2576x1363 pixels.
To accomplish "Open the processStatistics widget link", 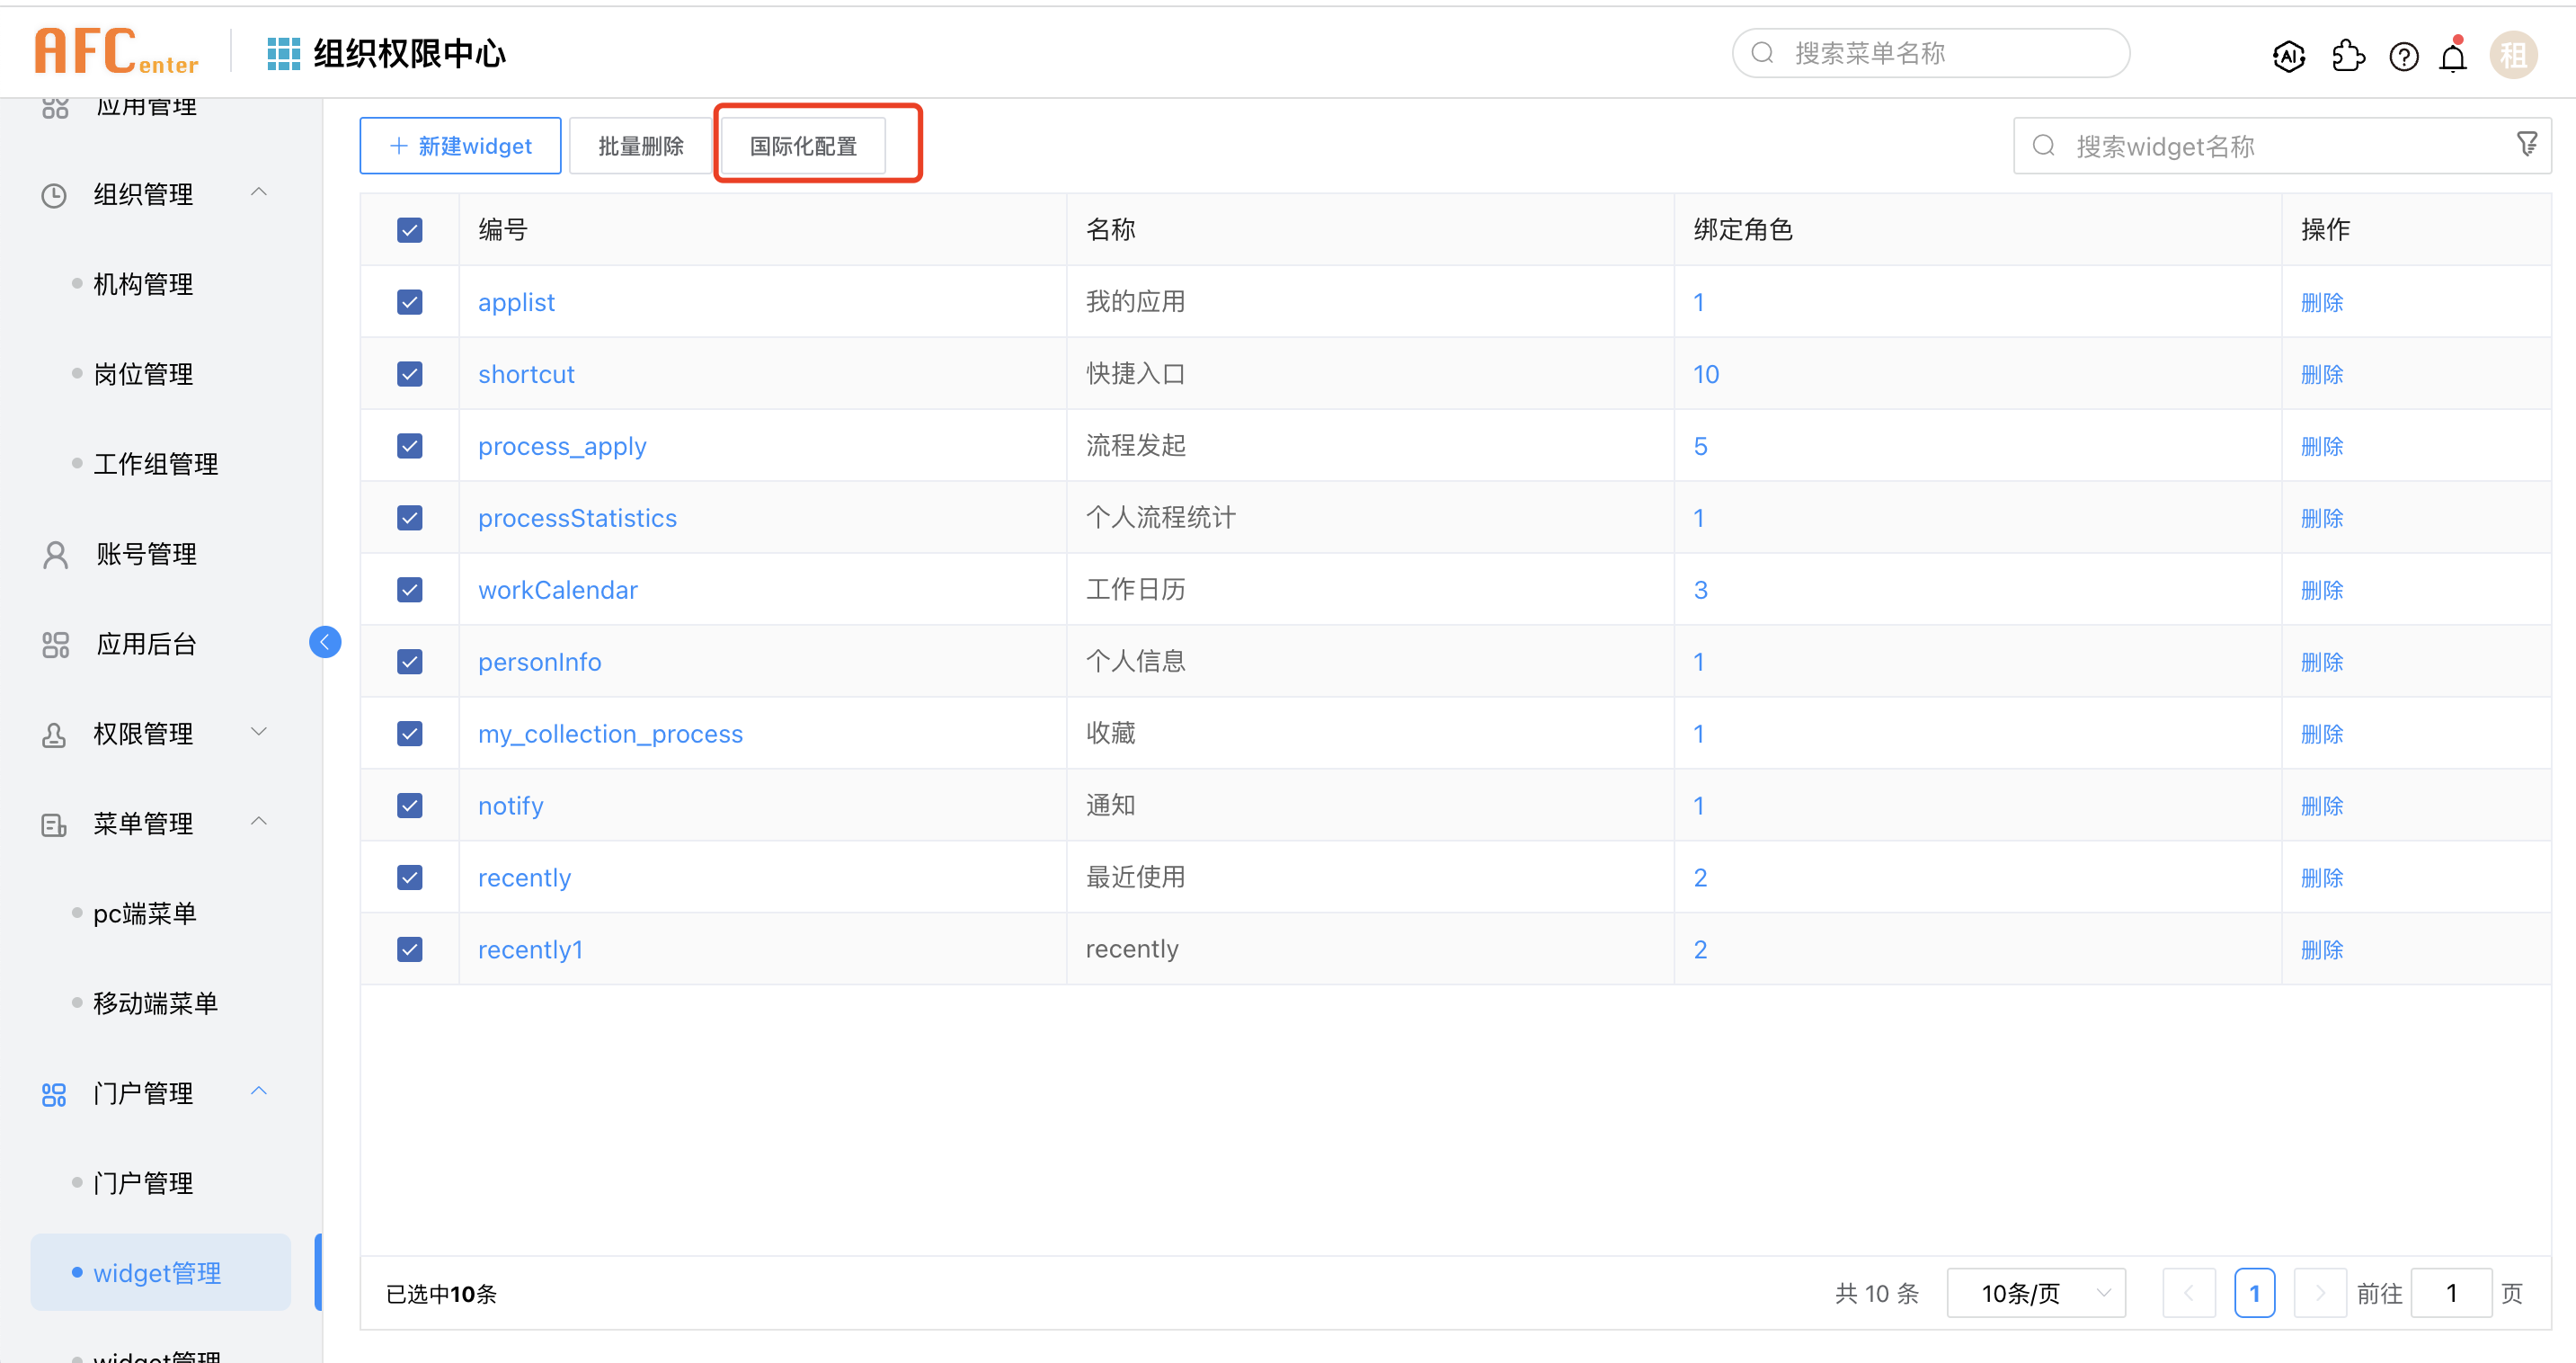I will 577,518.
